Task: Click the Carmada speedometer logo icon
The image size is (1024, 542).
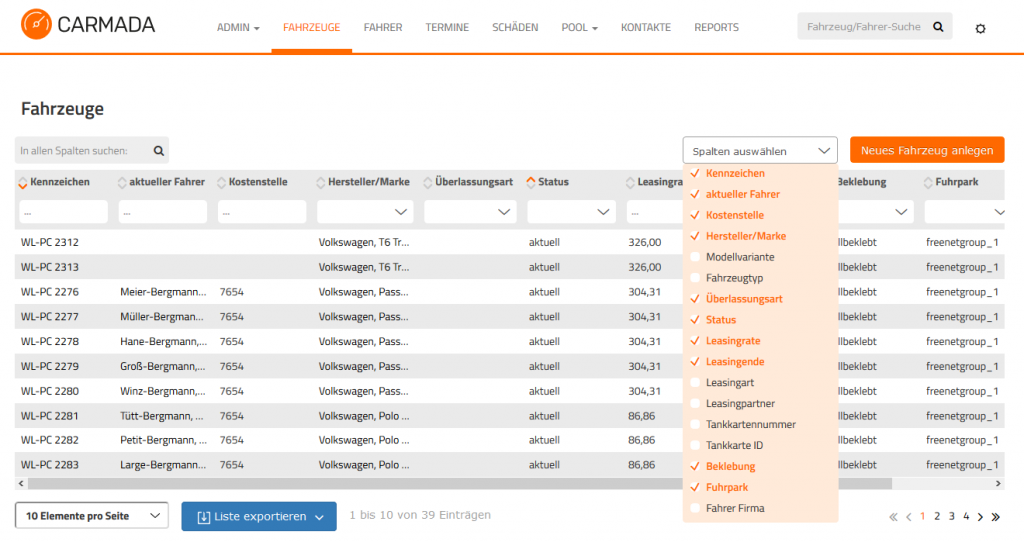Action: point(36,24)
